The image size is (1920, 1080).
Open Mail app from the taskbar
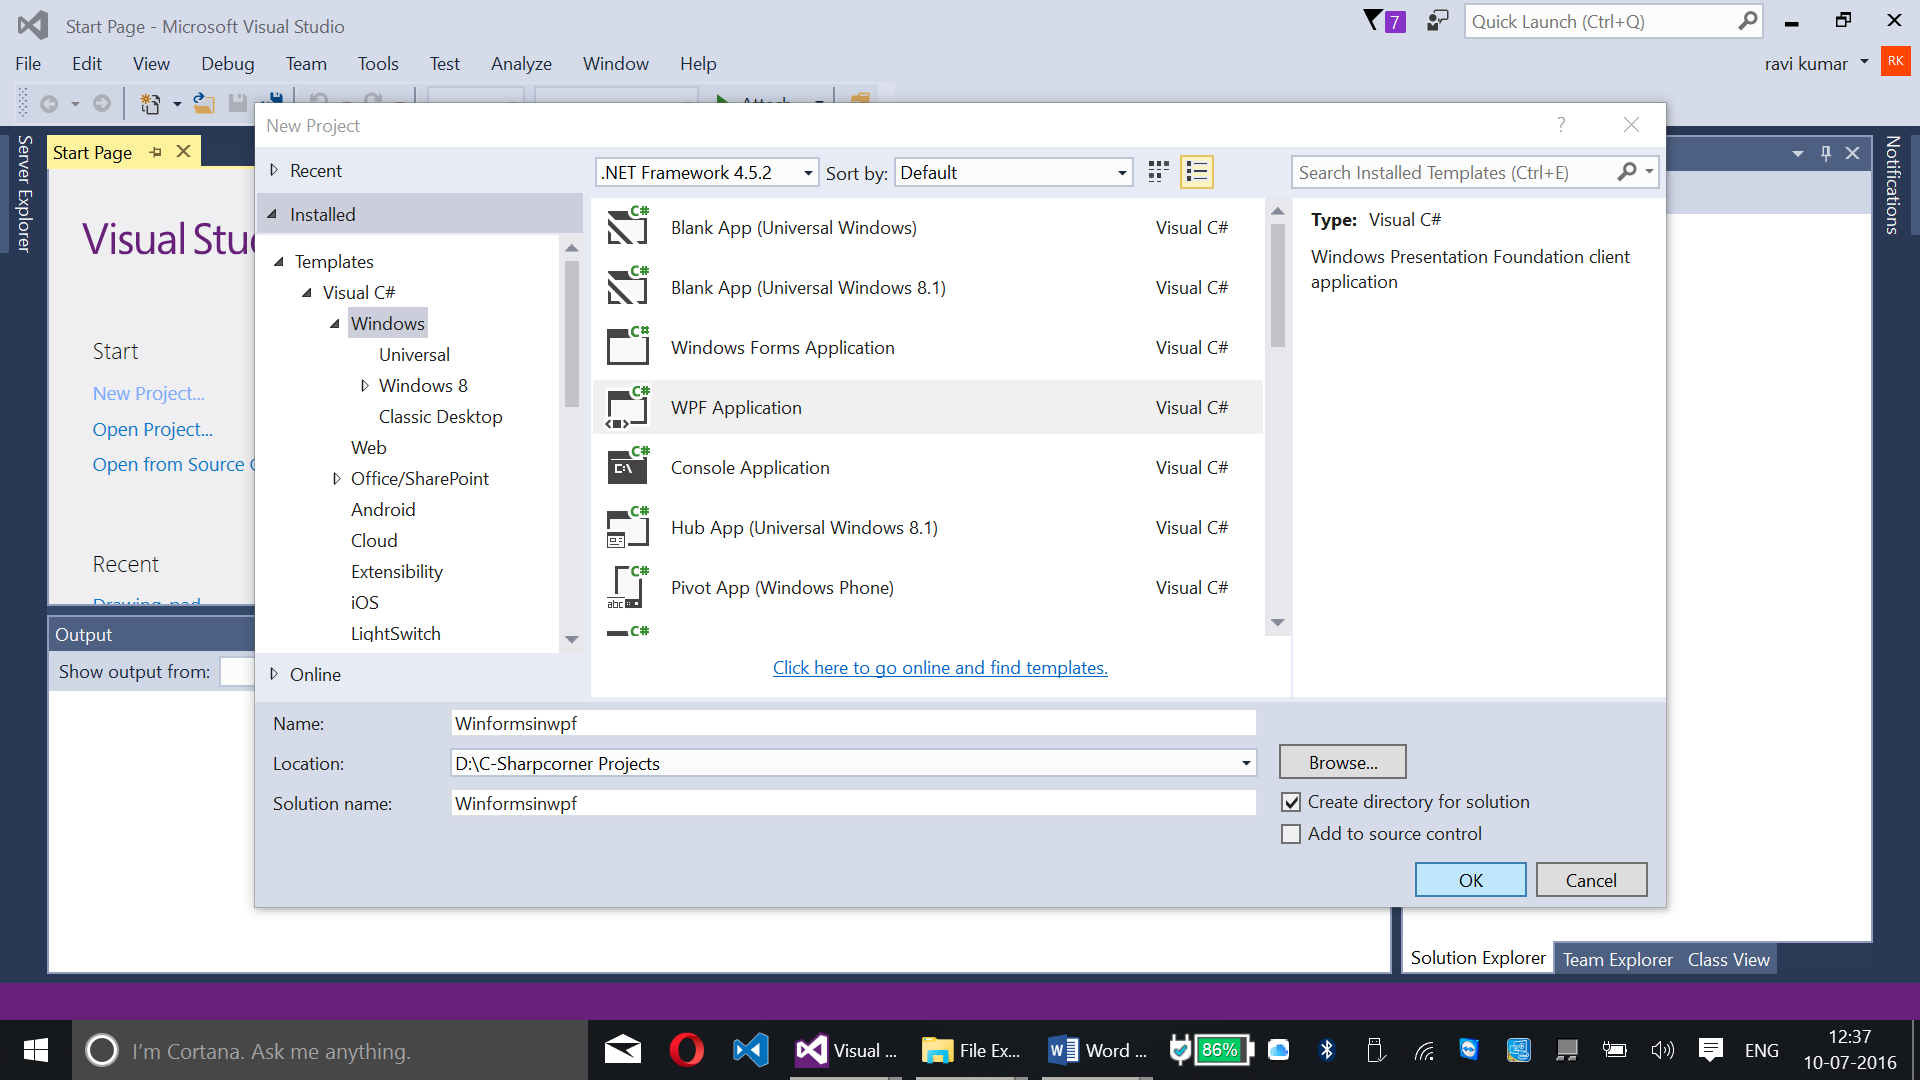tap(622, 1050)
